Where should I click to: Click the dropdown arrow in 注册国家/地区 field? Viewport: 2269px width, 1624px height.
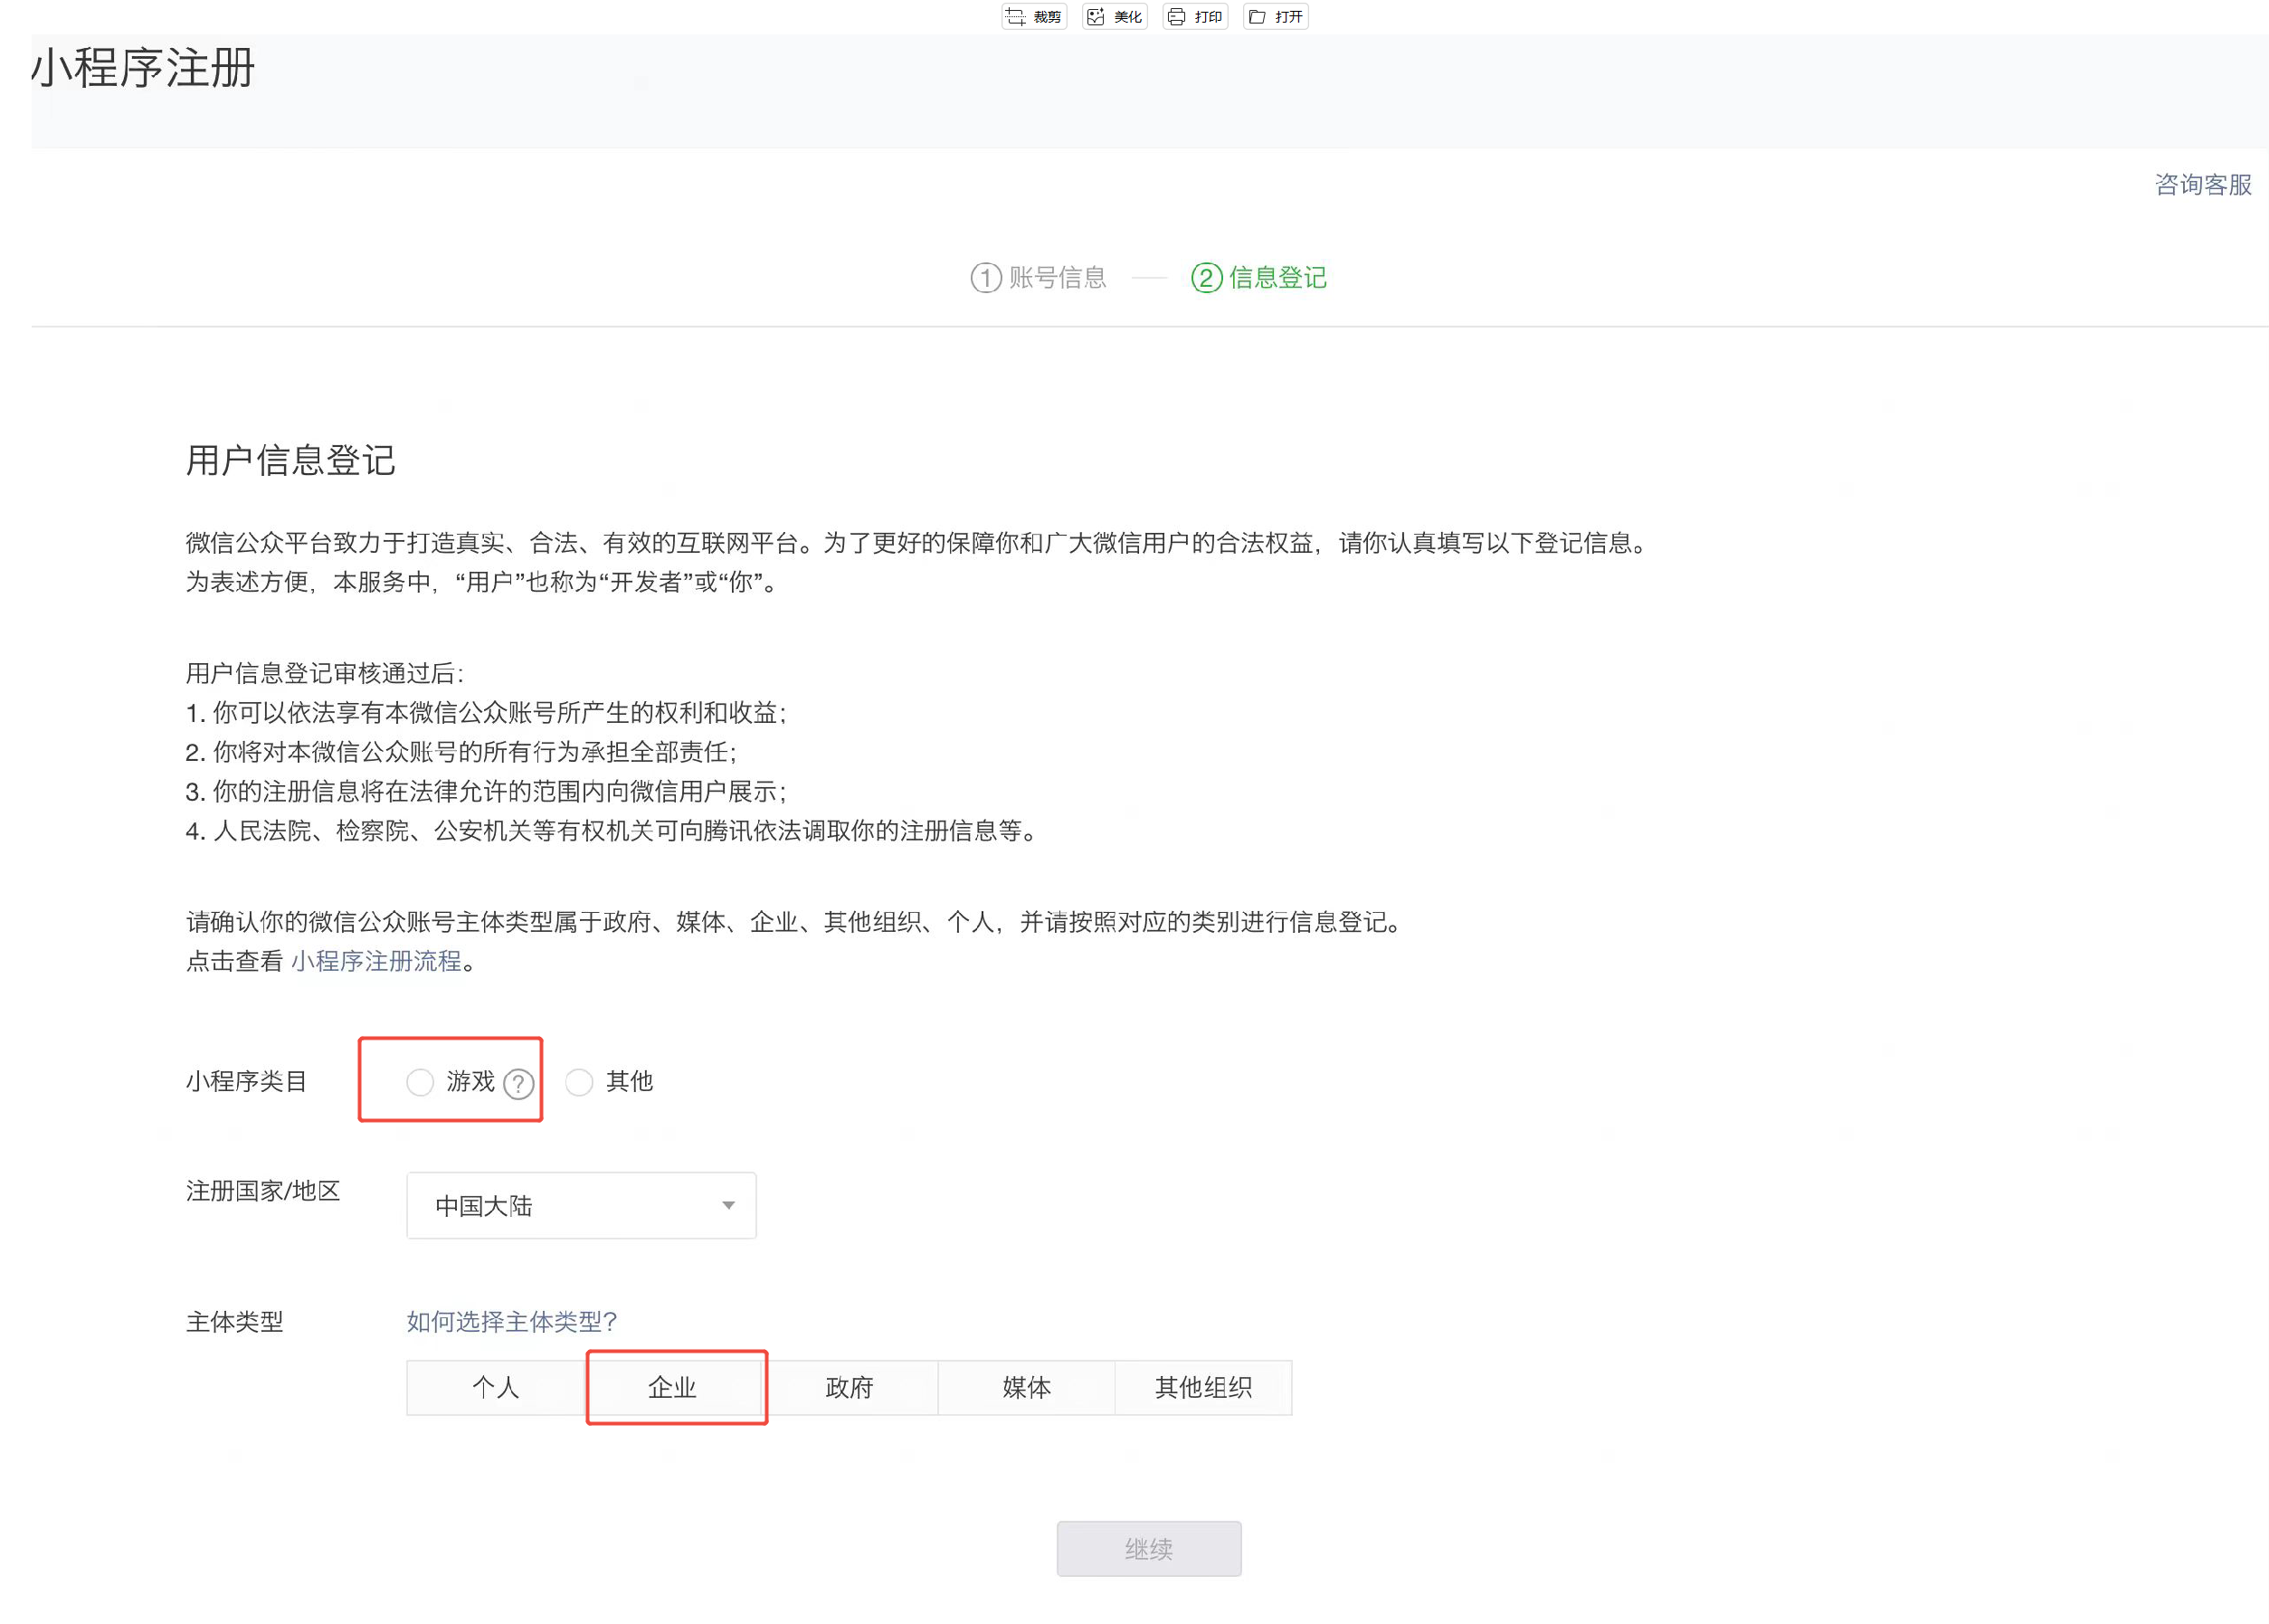point(728,1205)
